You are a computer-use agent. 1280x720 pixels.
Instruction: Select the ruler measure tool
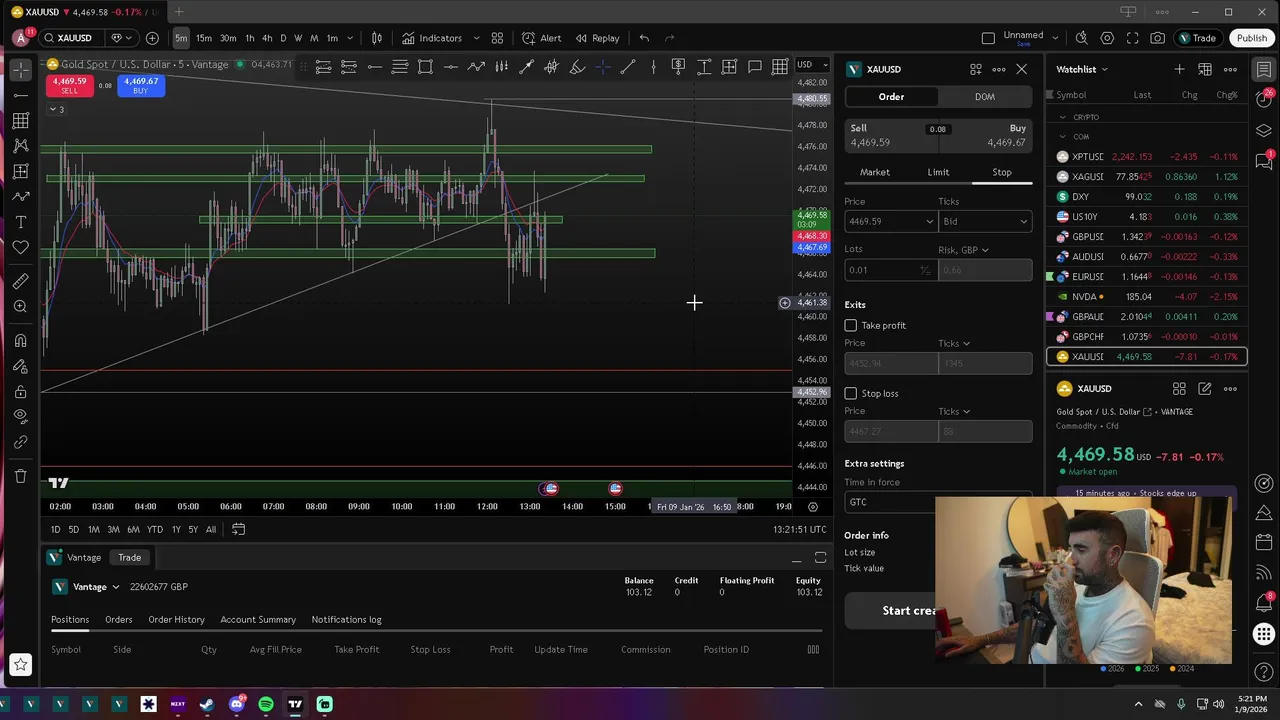click(20, 281)
